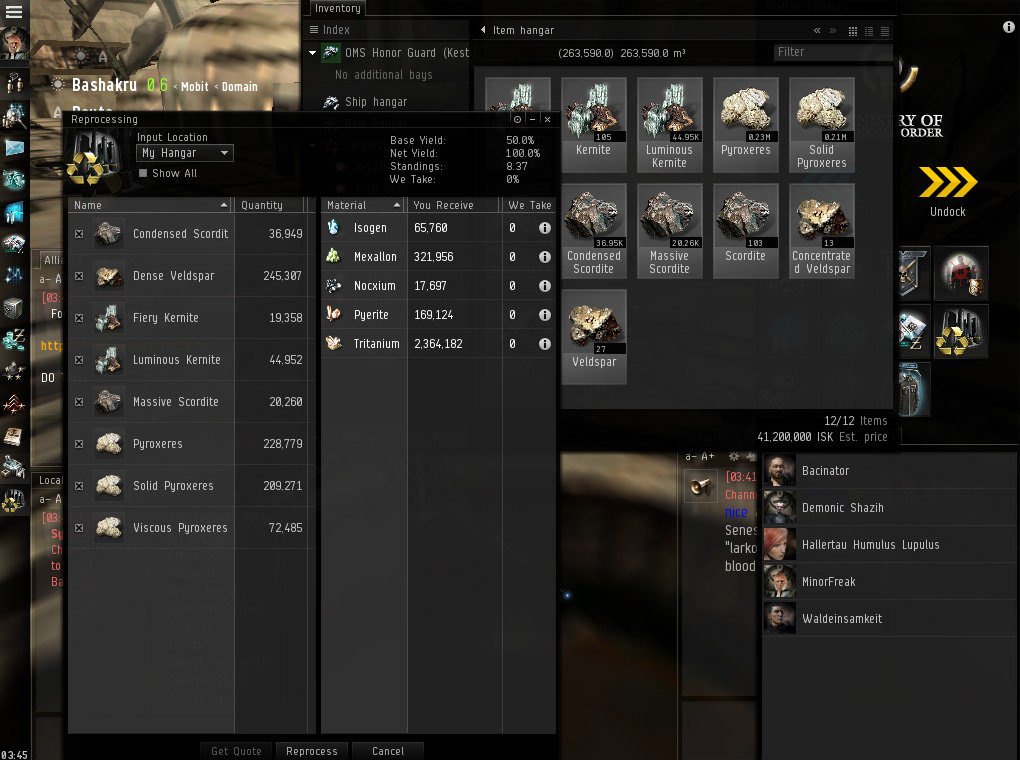Open the safe assets icon in Neocom
Image resolution: width=1020 pixels, height=760 pixels.
click(x=14, y=308)
